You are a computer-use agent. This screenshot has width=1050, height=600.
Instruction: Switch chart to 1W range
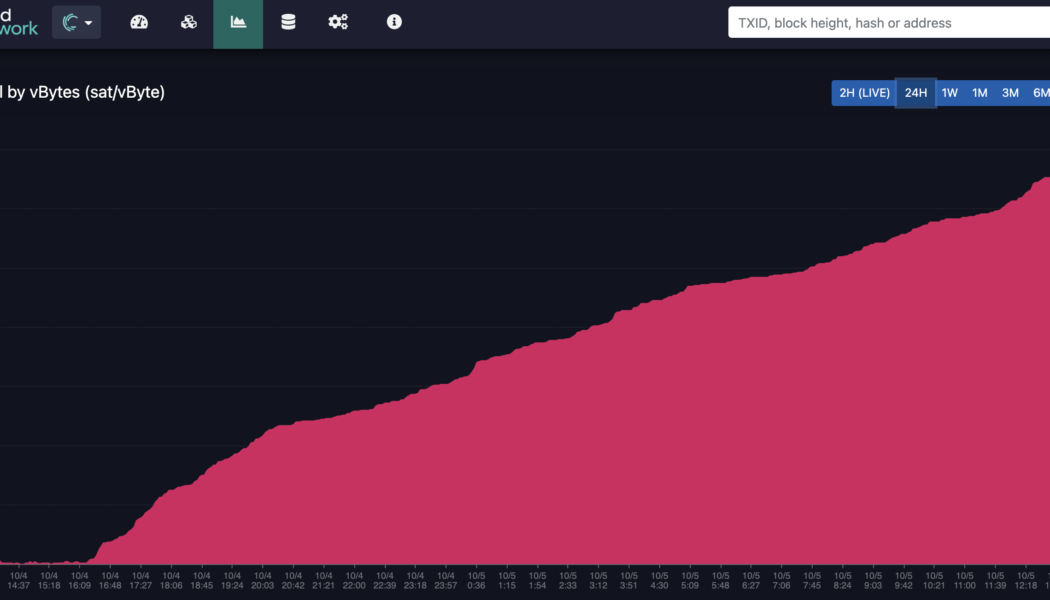pos(950,93)
